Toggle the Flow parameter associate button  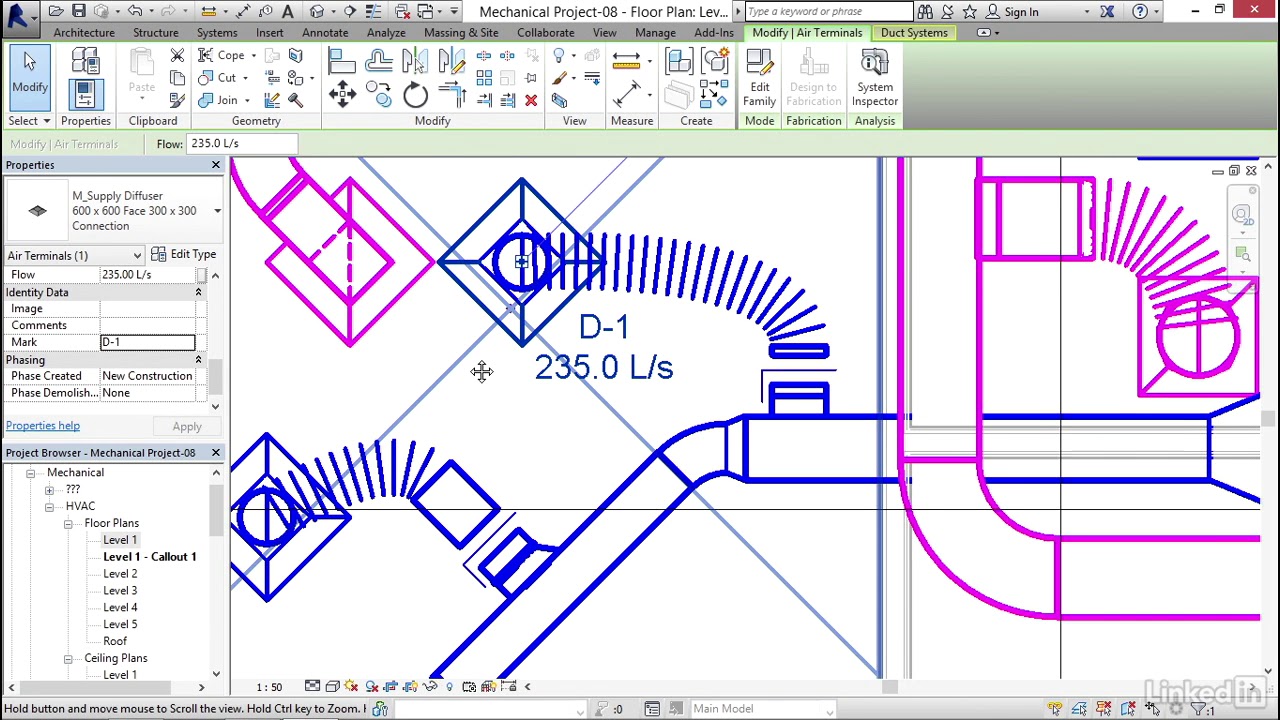point(201,275)
